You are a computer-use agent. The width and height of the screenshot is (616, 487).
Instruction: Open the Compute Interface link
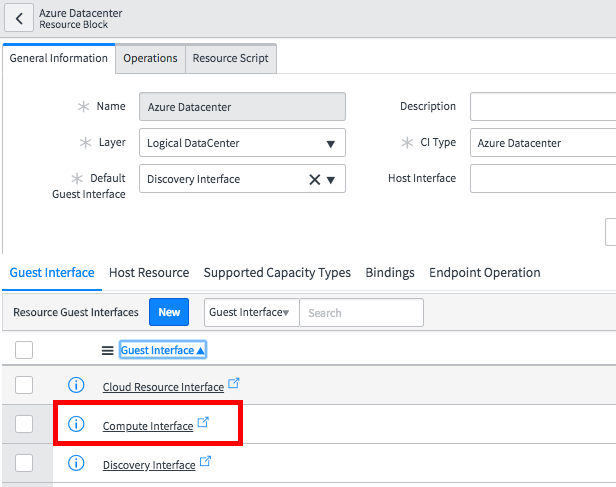pos(148,426)
